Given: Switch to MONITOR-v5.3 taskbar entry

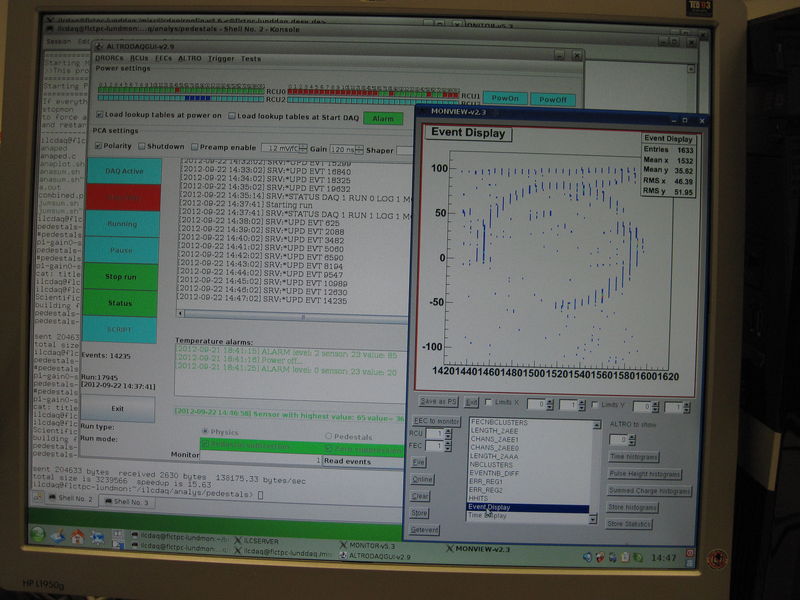Looking at the screenshot, I should [x=368, y=546].
